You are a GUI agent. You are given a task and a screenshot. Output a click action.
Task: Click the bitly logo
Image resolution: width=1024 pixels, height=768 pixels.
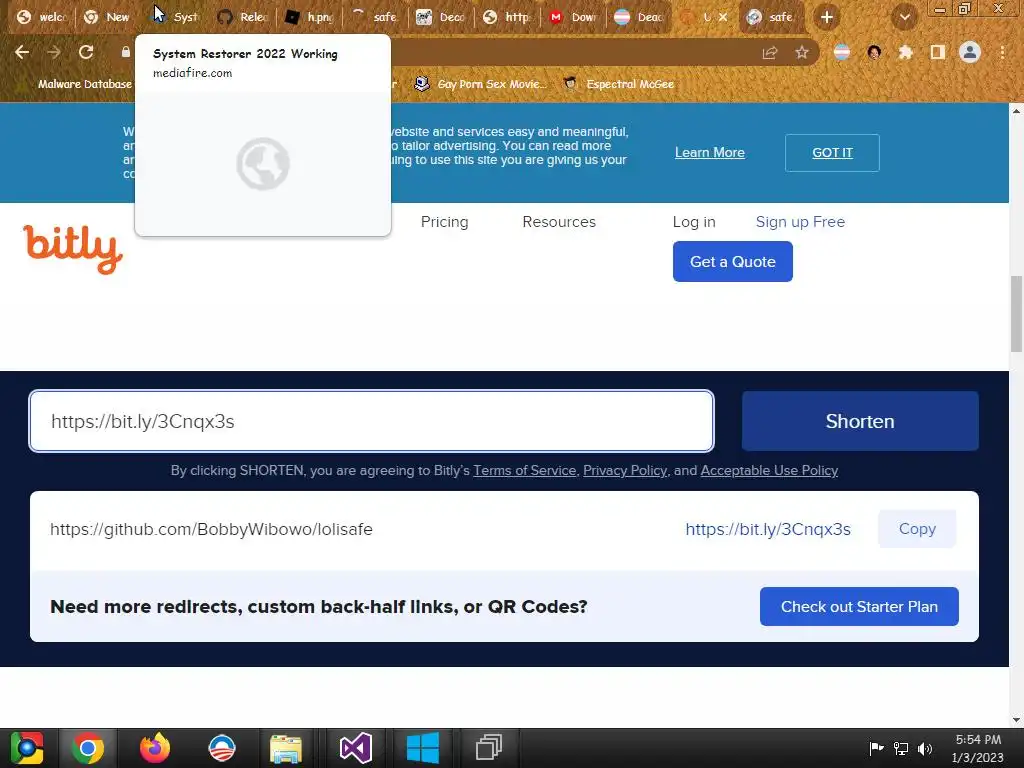pyautogui.click(x=72, y=248)
